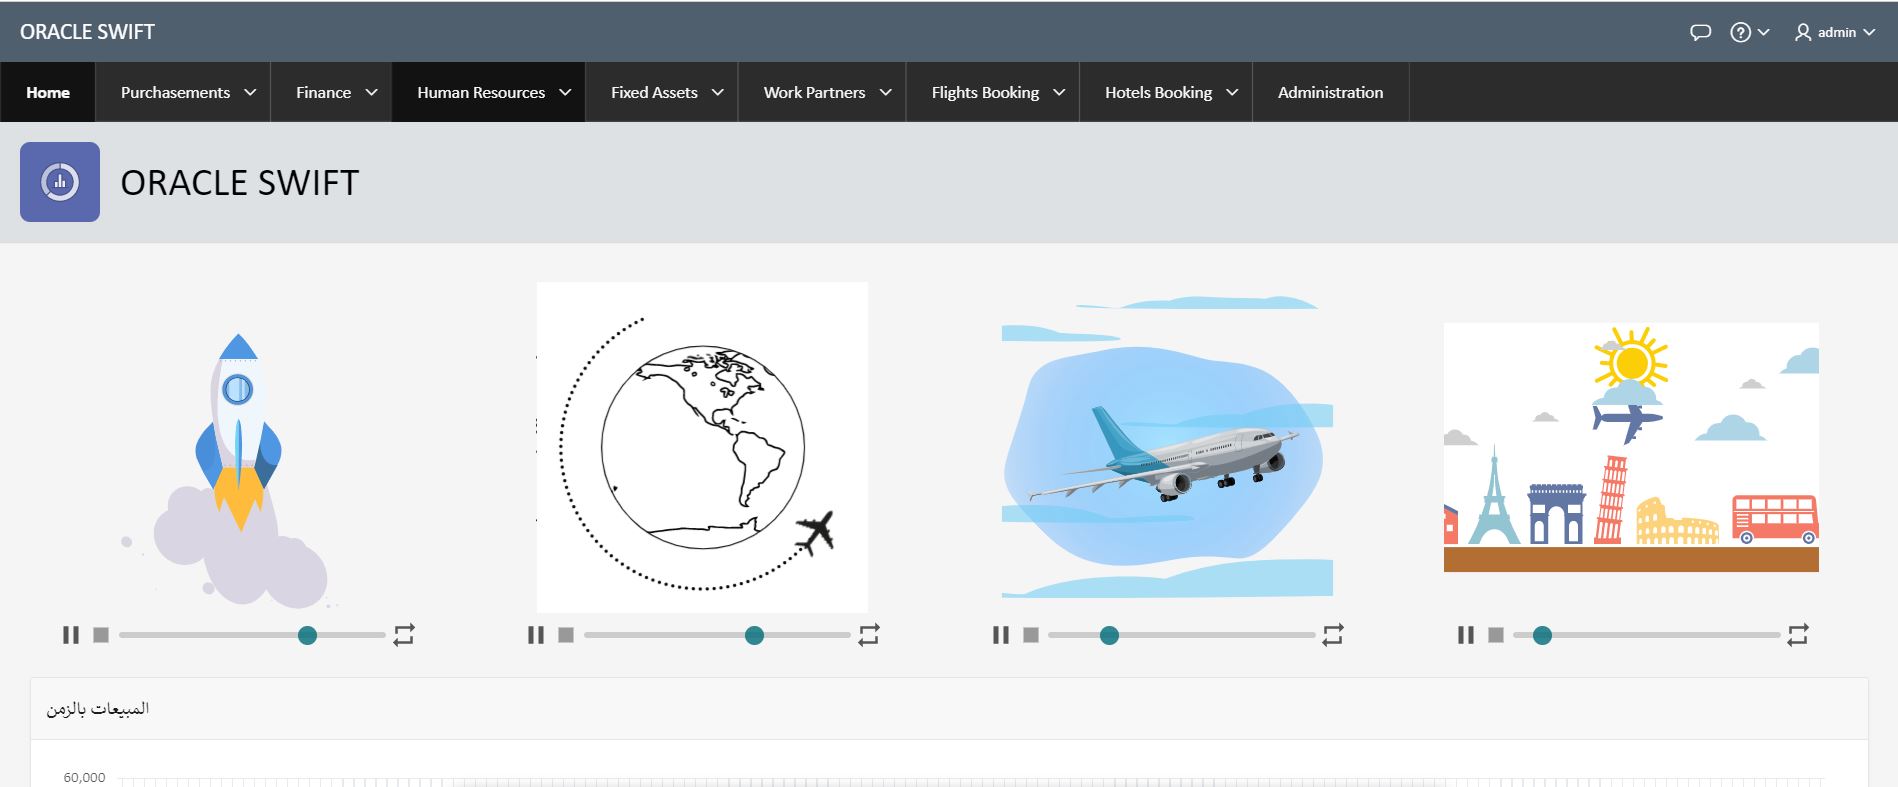
Task: Toggle loop on the rocket animation
Action: pyautogui.click(x=404, y=635)
